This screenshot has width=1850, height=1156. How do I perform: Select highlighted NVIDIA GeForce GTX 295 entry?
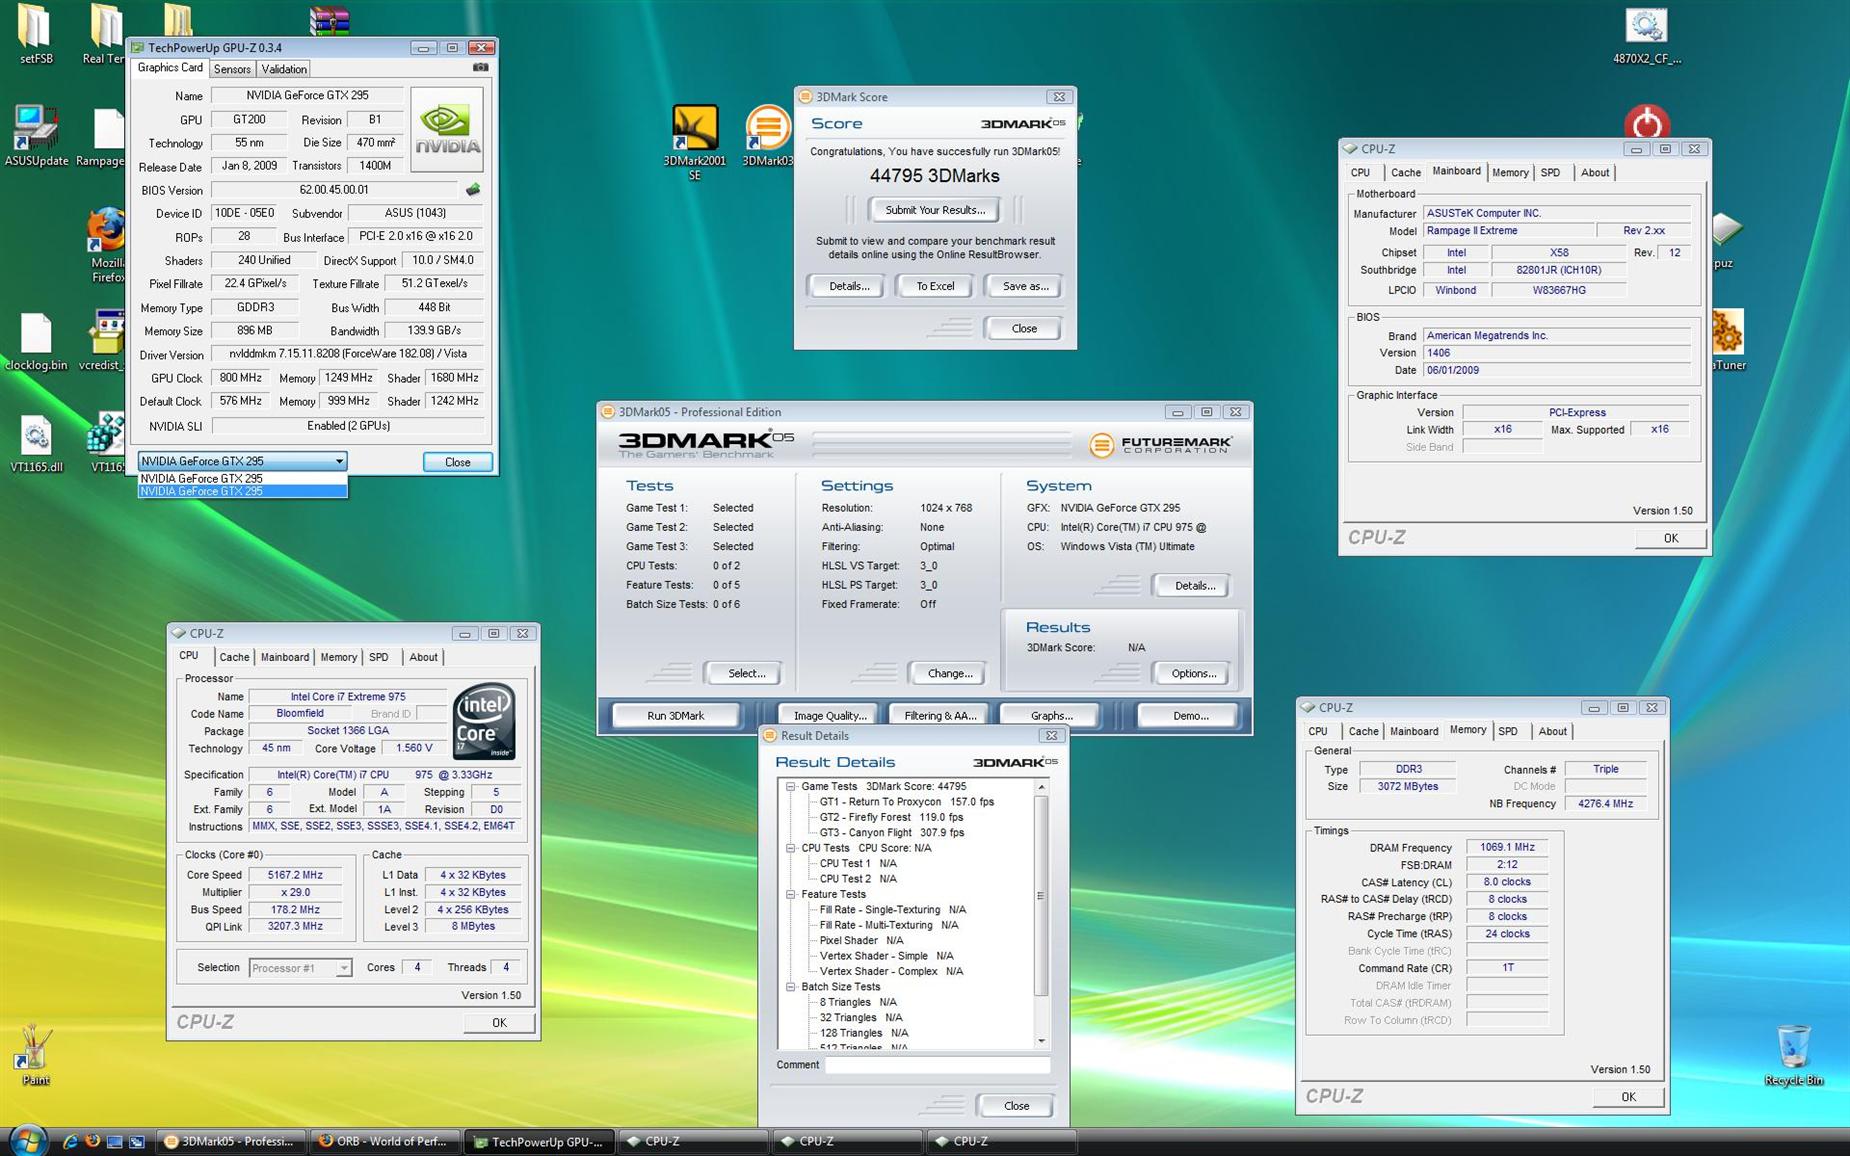(x=242, y=491)
